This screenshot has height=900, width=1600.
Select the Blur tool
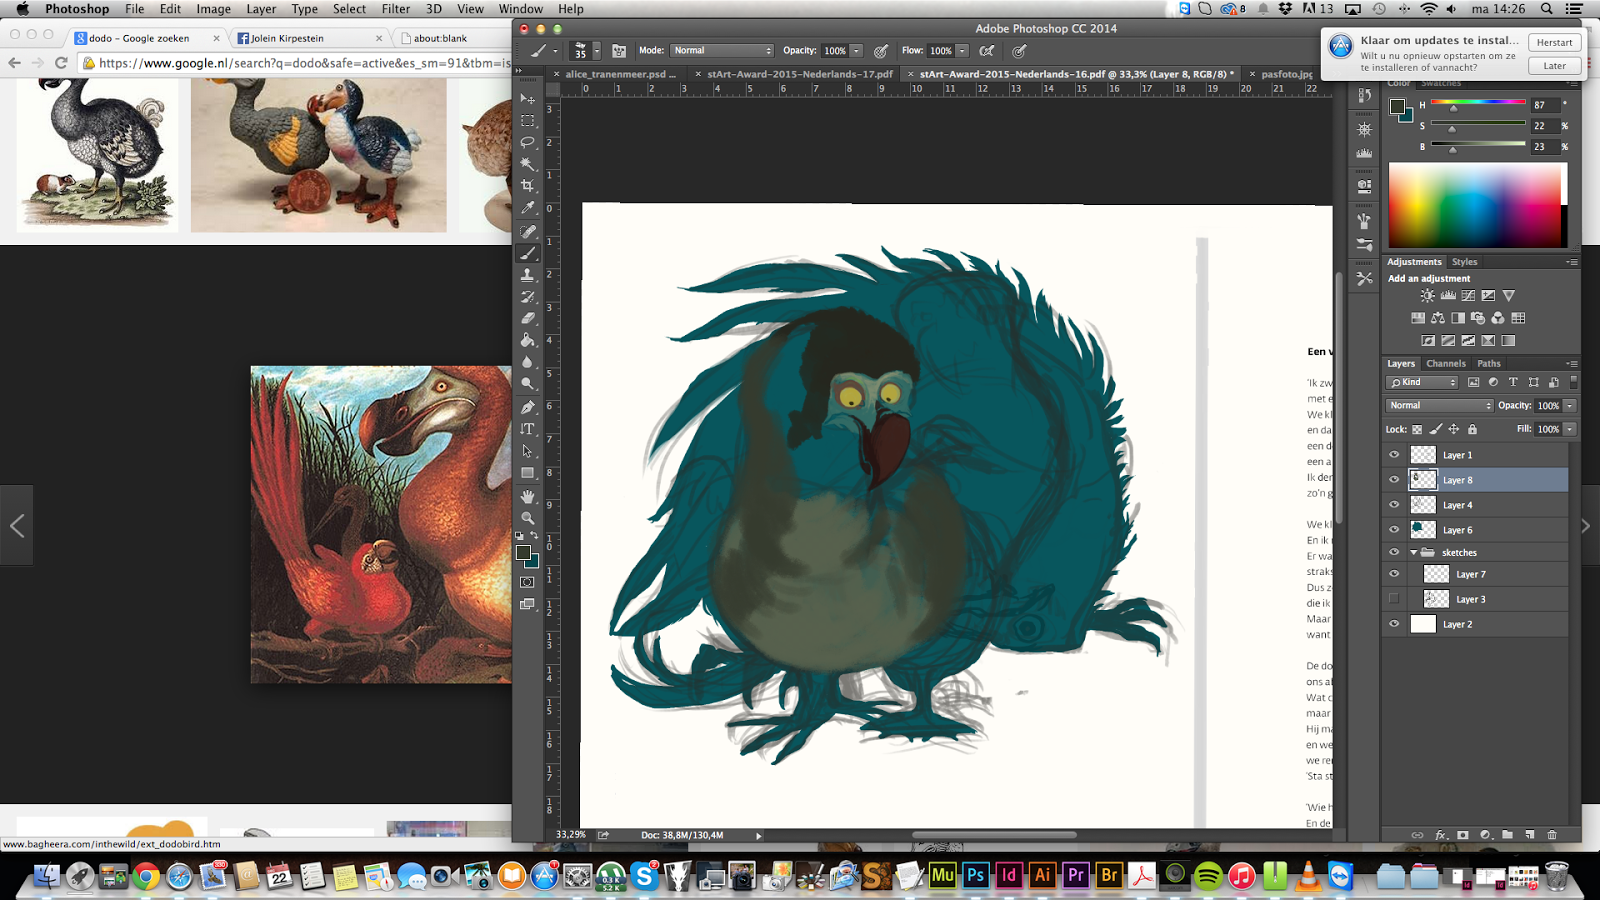[527, 362]
